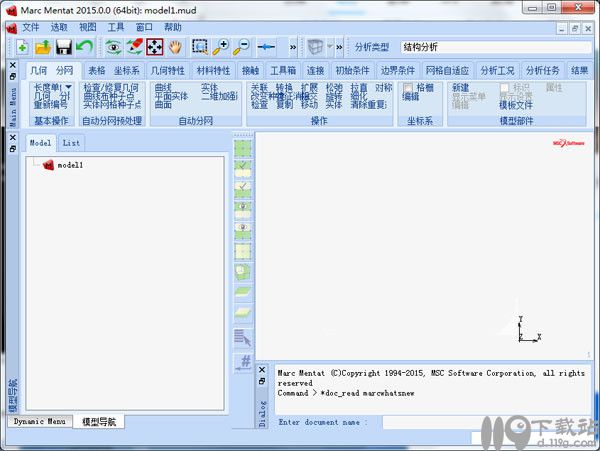Toggle the 标识 checkbox in 模型部件
Image resolution: width=600 pixels, height=451 pixels.
click(504, 88)
